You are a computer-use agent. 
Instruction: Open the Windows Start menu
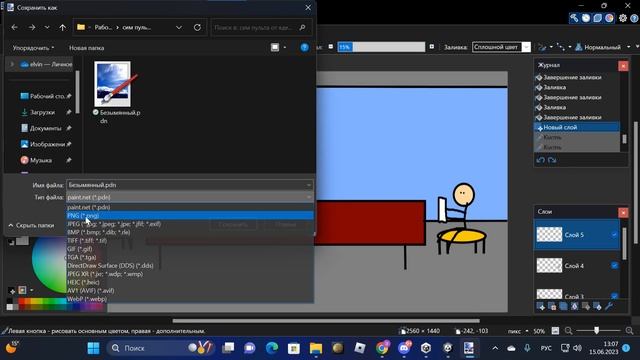pos(93,348)
